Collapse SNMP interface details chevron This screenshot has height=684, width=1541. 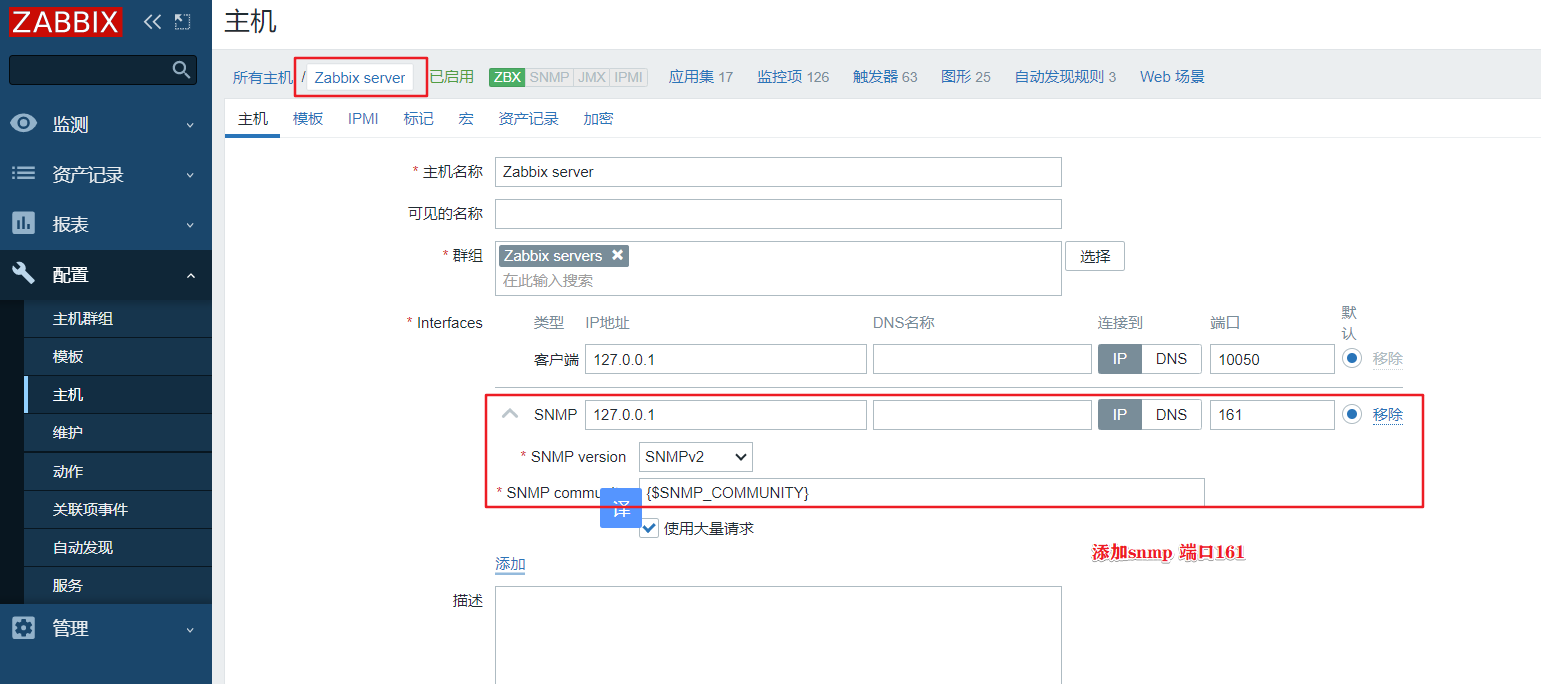510,414
